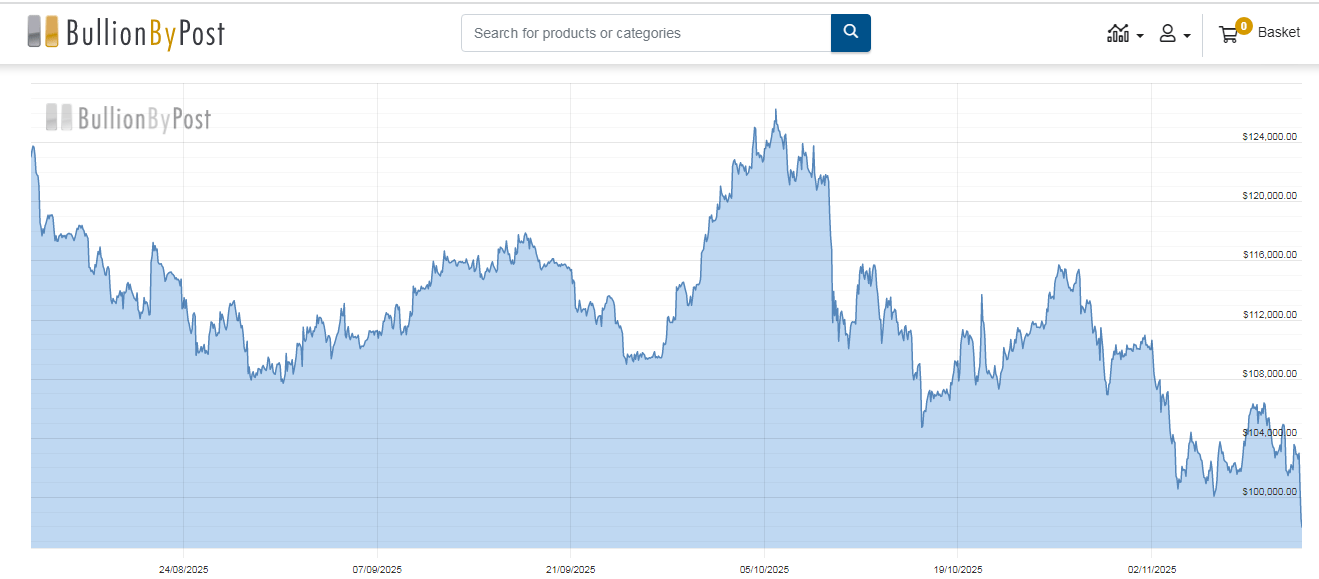Click the user account icon
The width and height of the screenshot is (1319, 579).
1167,34
